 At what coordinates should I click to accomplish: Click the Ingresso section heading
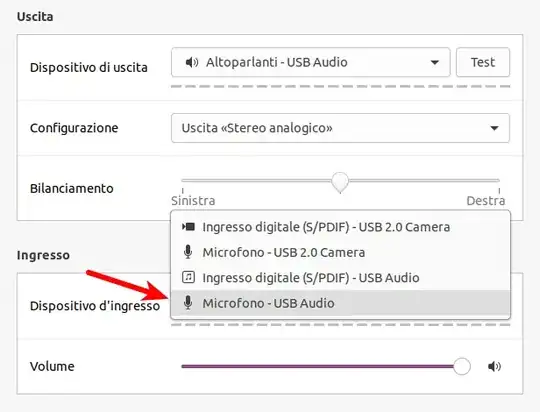point(43,255)
